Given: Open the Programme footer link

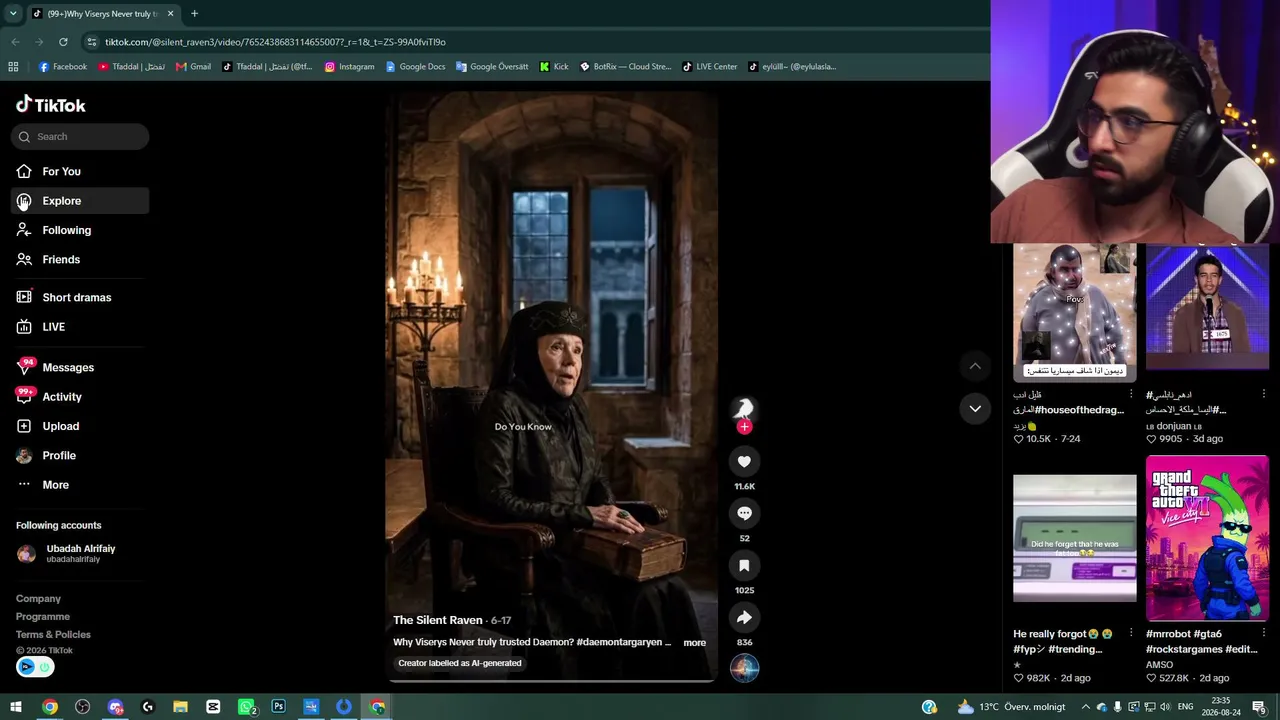Looking at the screenshot, I should (x=43, y=617).
